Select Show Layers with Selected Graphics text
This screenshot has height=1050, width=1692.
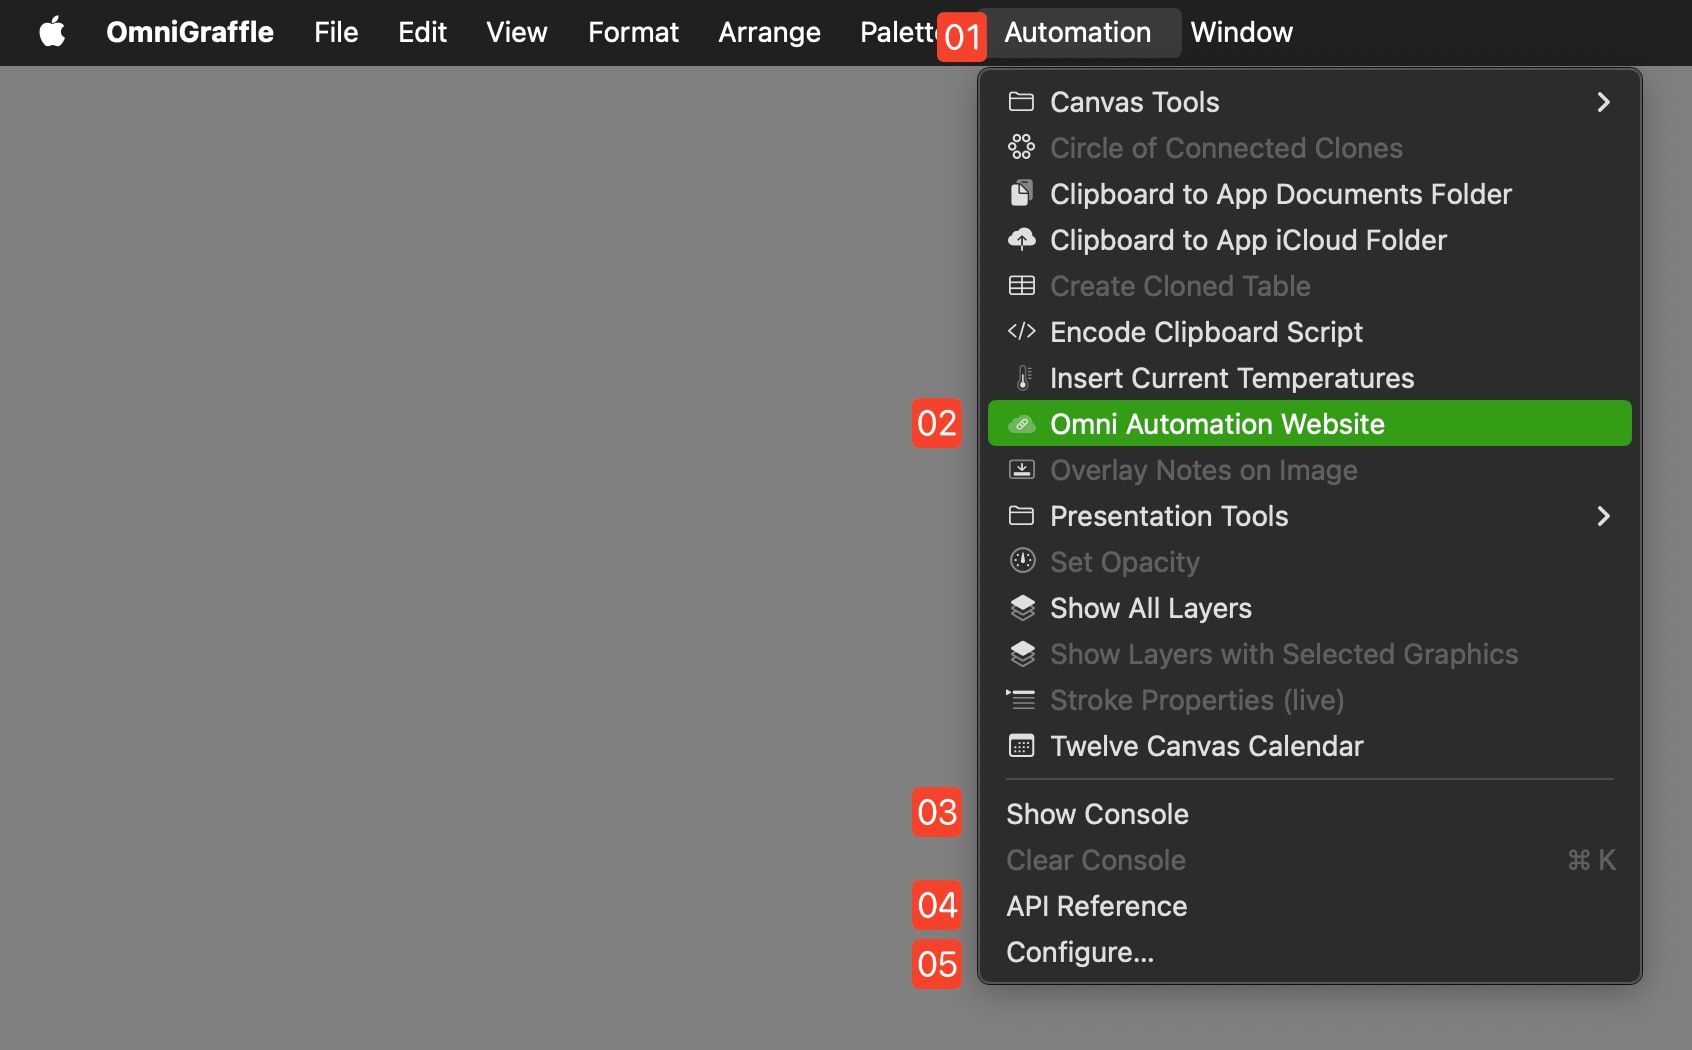(1284, 654)
